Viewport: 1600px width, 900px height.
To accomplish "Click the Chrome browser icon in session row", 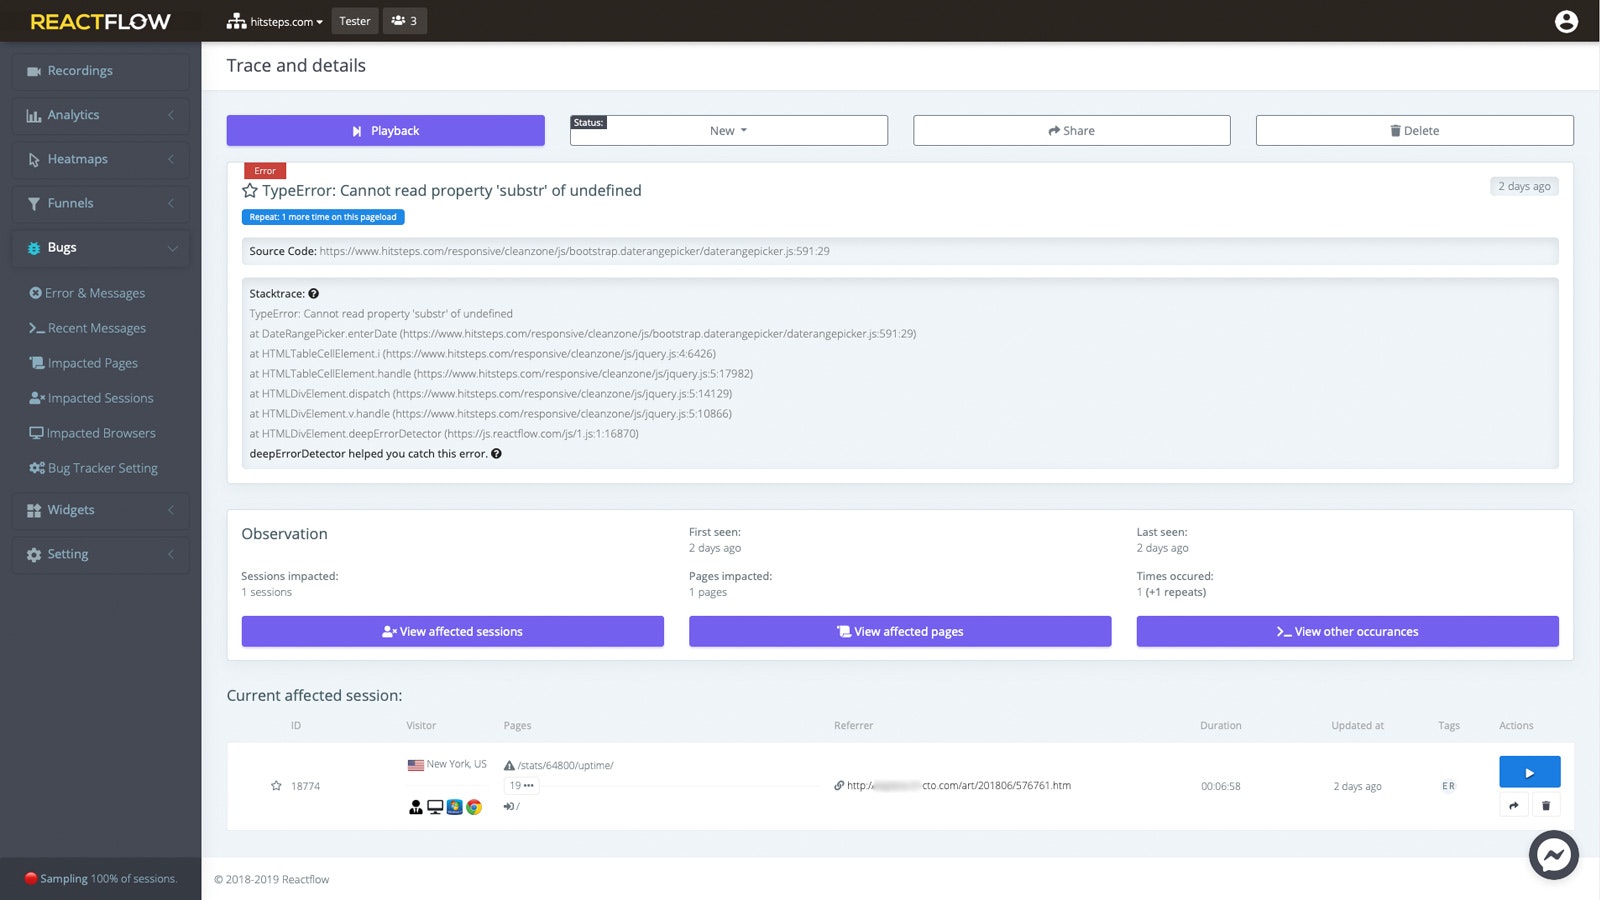I will point(474,806).
